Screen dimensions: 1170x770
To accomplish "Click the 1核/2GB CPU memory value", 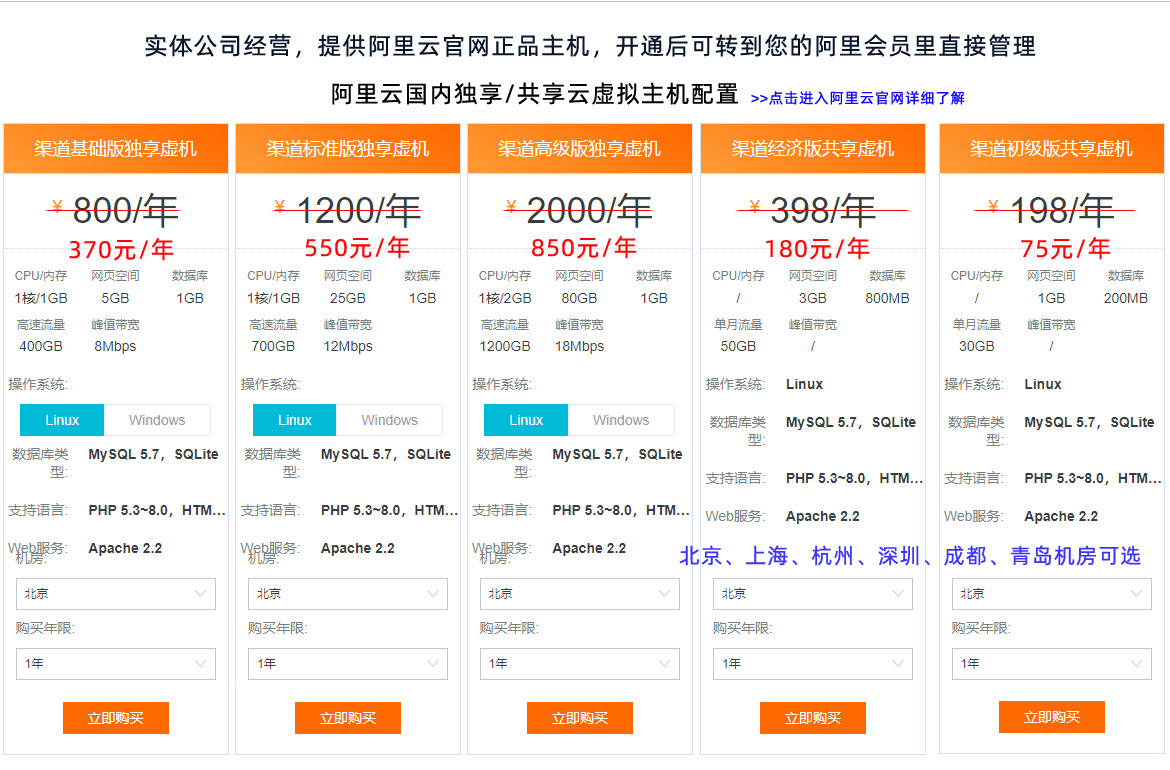I will (504, 298).
